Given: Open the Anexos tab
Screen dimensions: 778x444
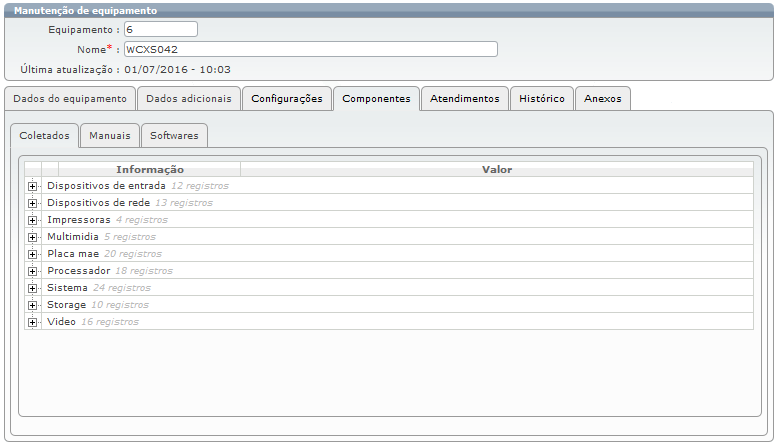Looking at the screenshot, I should click(x=603, y=99).
